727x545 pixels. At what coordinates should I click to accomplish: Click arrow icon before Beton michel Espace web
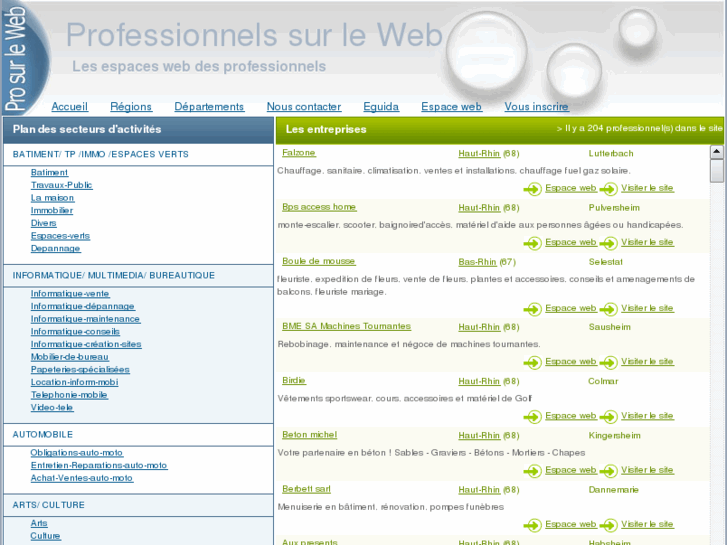click(x=533, y=471)
